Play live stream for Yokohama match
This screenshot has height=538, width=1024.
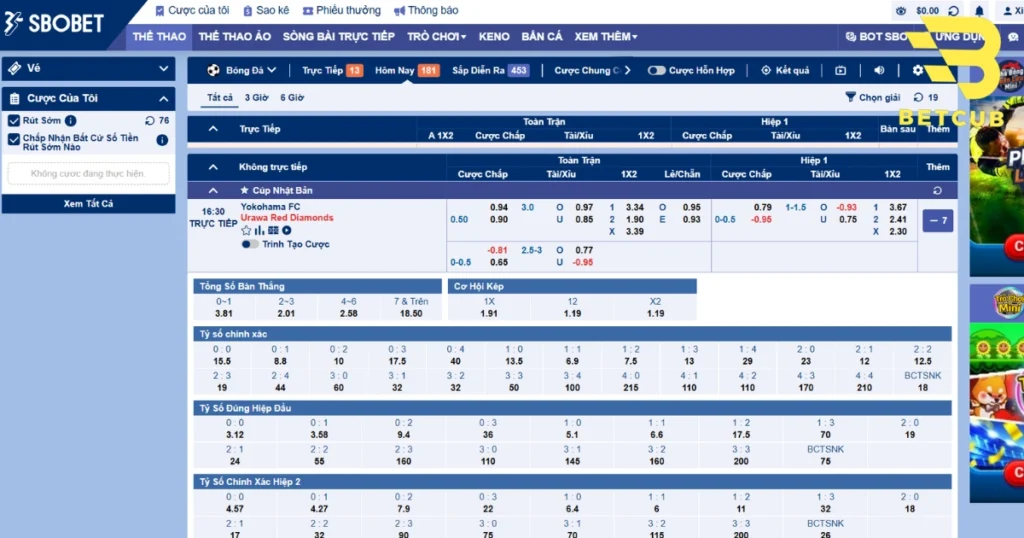(286, 230)
